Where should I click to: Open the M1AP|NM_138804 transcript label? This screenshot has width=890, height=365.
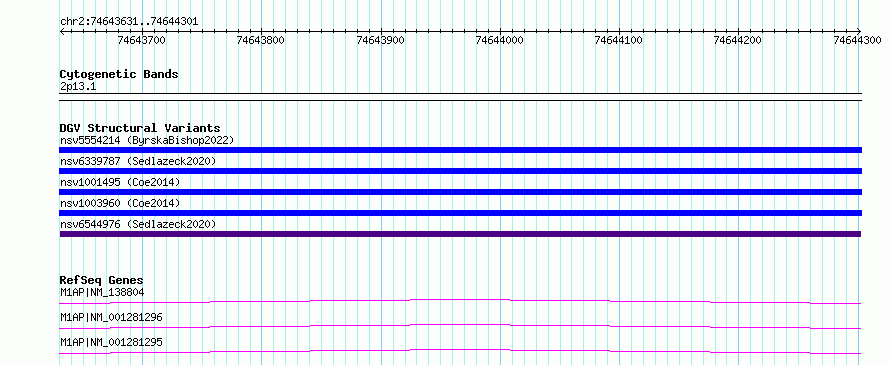click(x=102, y=292)
